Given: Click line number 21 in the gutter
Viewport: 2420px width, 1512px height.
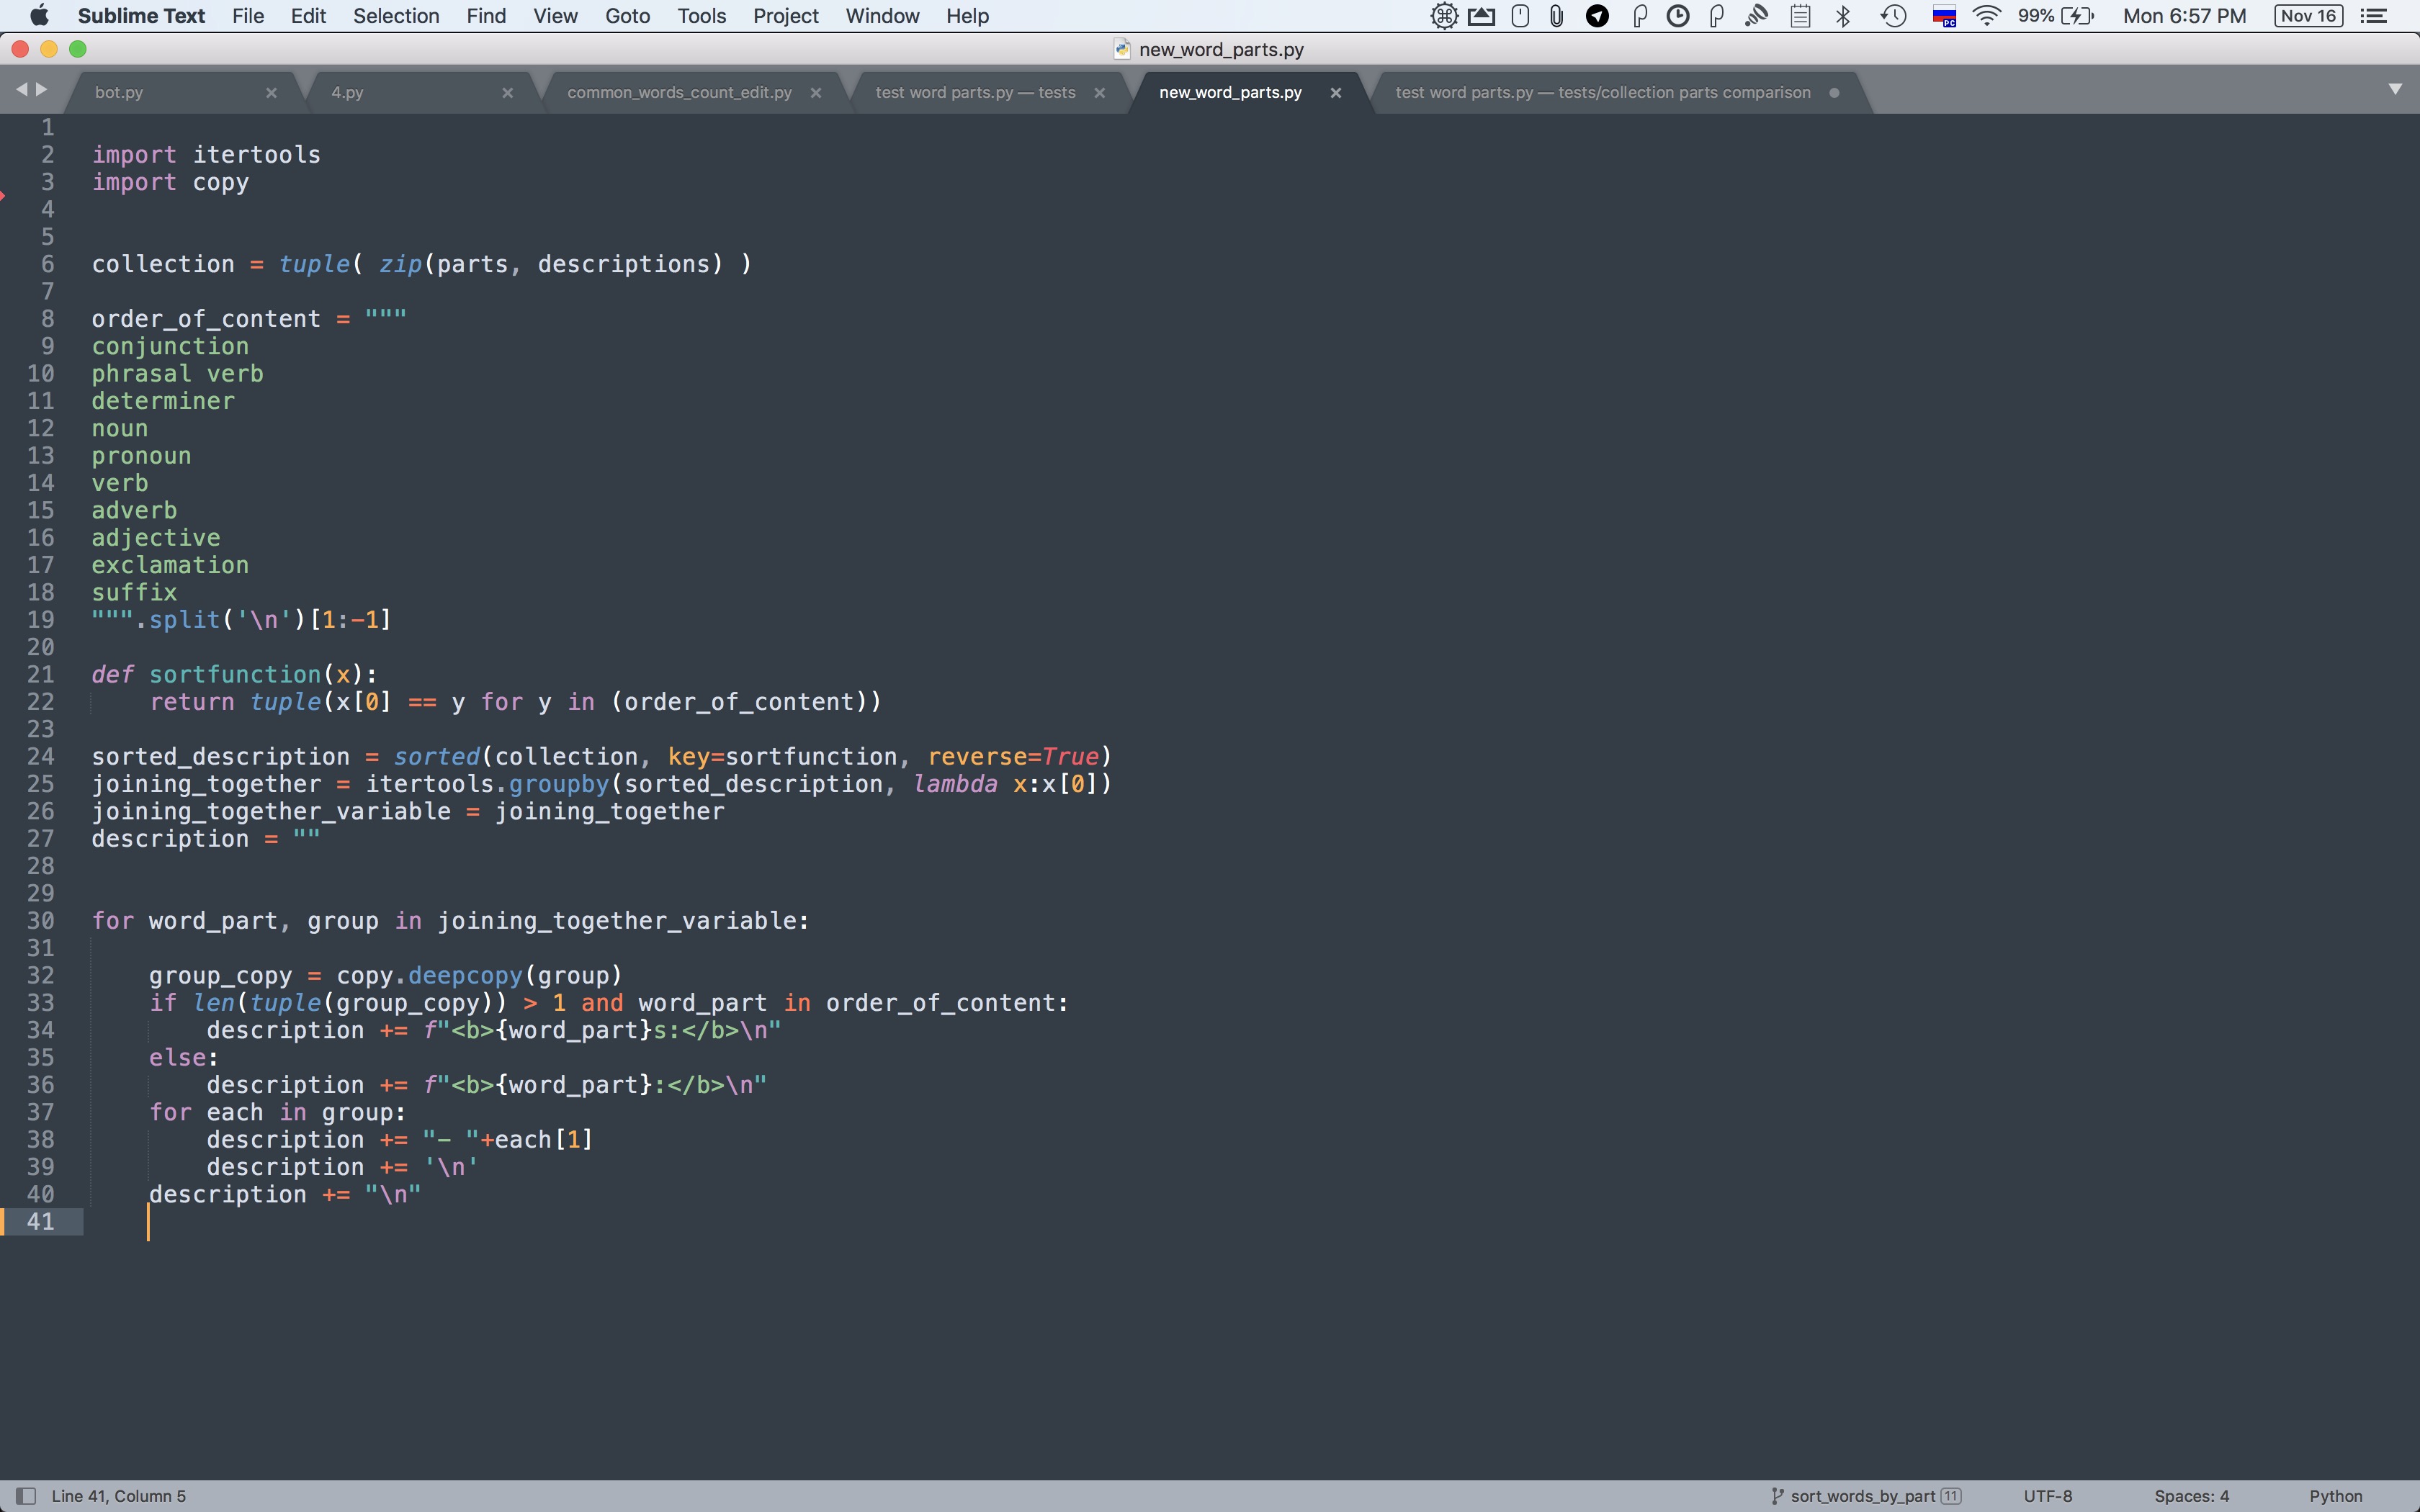Looking at the screenshot, I should (40, 674).
